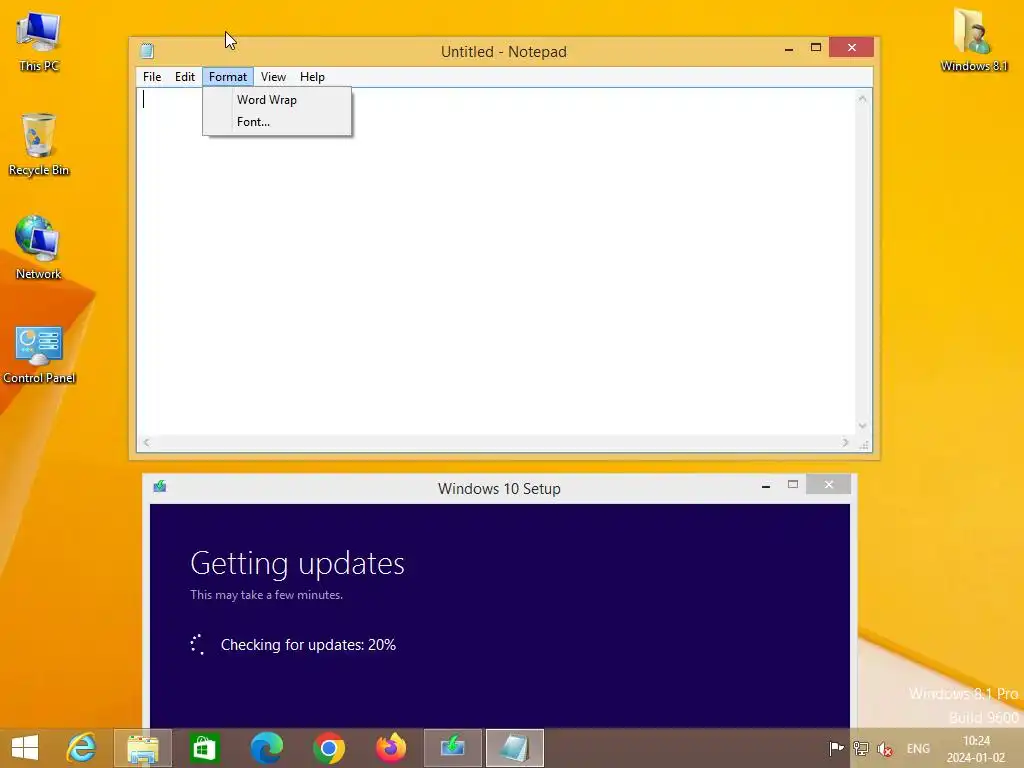
Task: Select the Recycle Bin desktop icon
Action: [x=39, y=144]
